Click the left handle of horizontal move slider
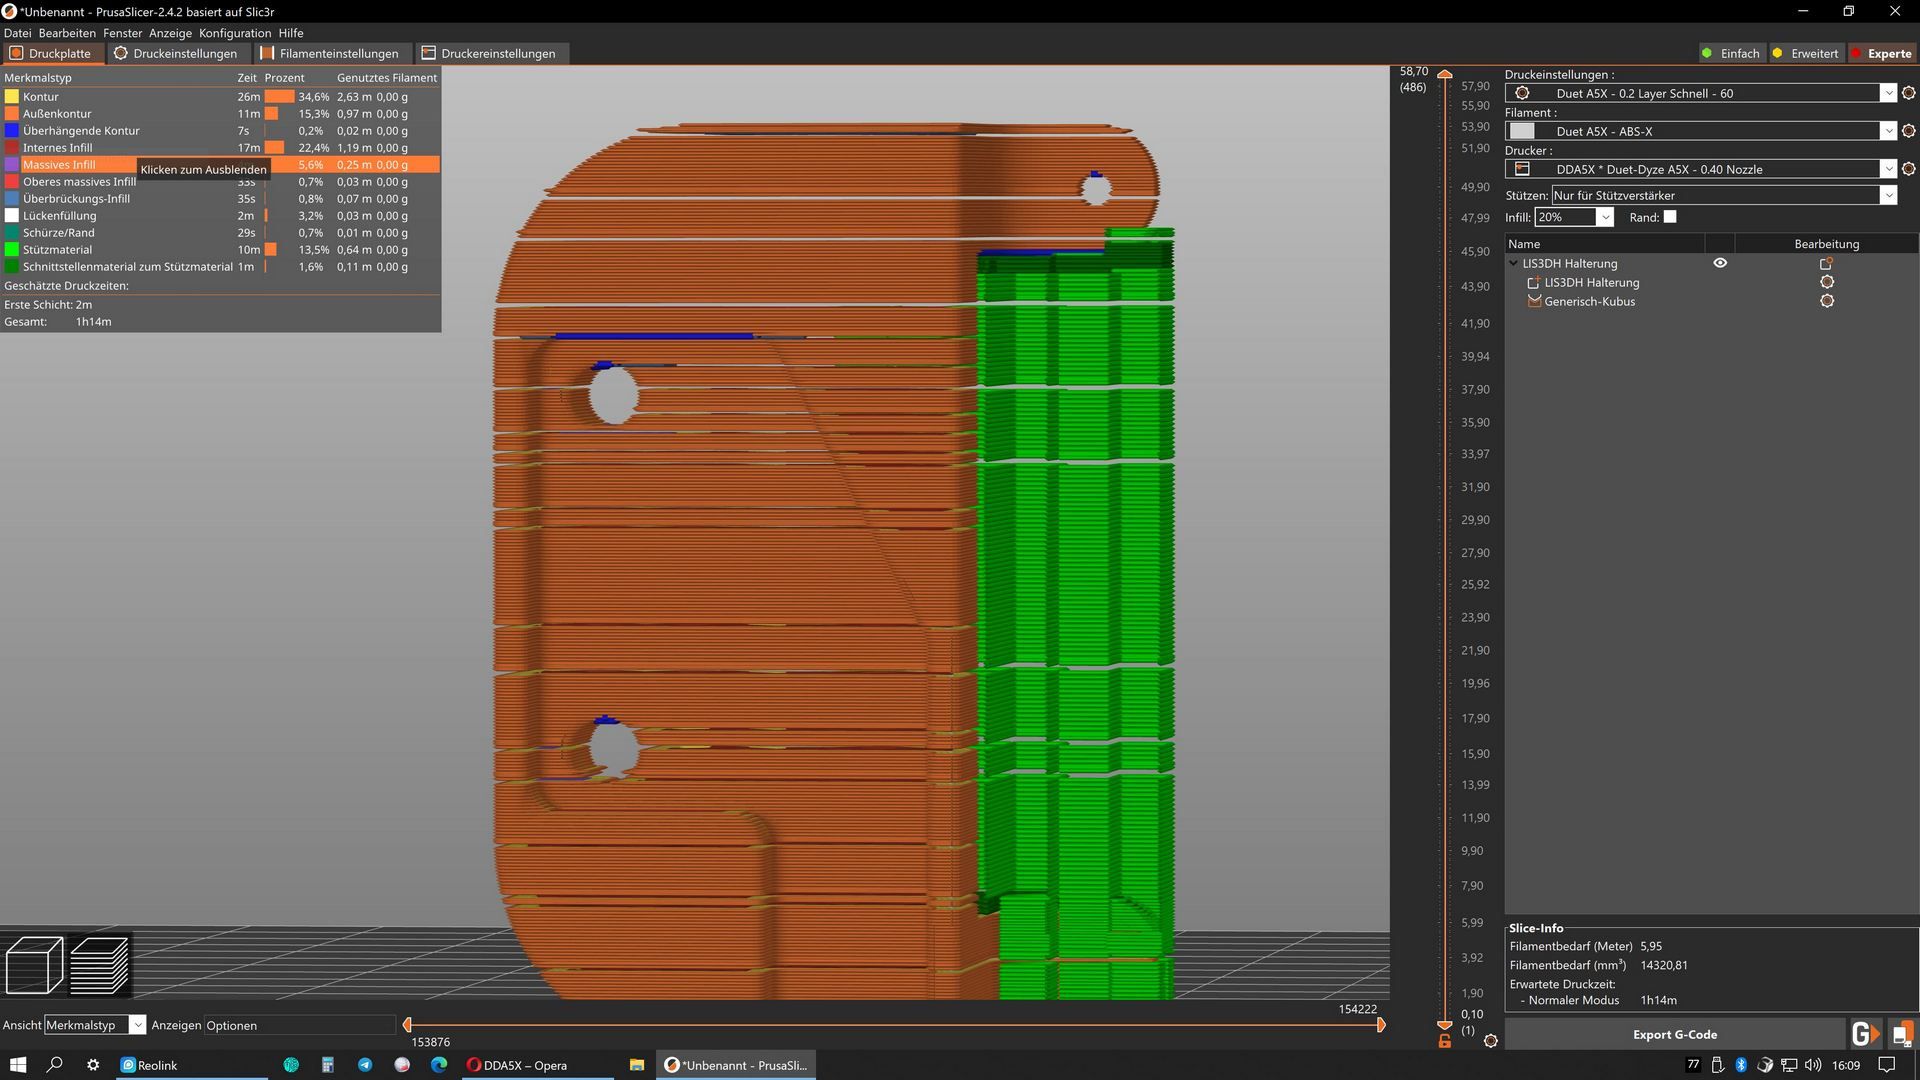 407,1024
